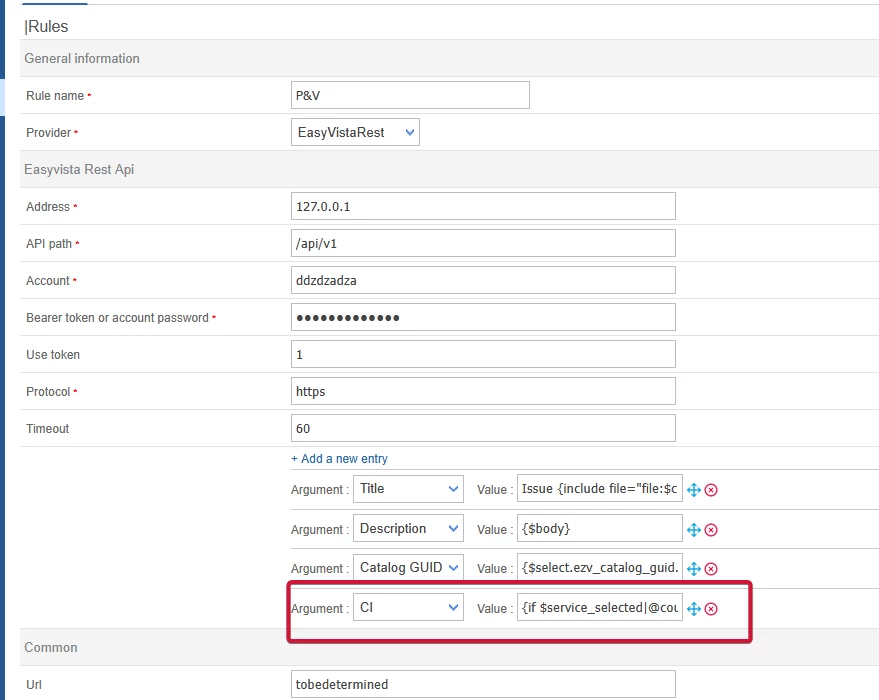Screen dimensions: 879x700
Task: Click the CI argument value field
Action: pyautogui.click(x=600, y=608)
